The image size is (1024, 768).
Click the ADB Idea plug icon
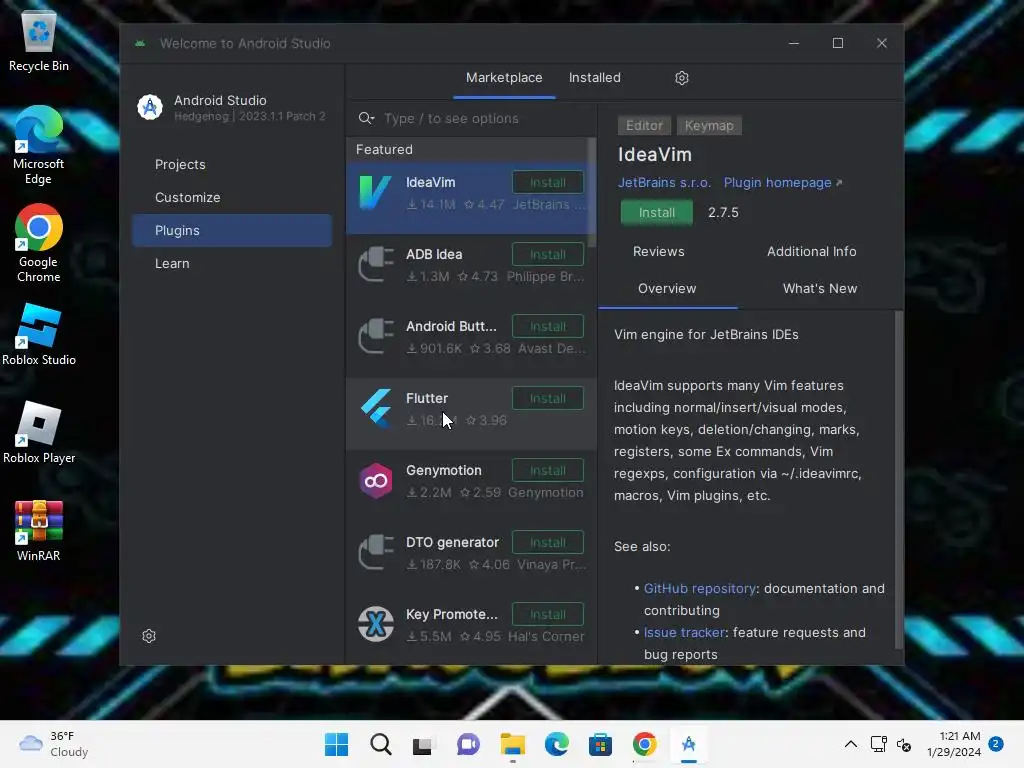pyautogui.click(x=376, y=264)
